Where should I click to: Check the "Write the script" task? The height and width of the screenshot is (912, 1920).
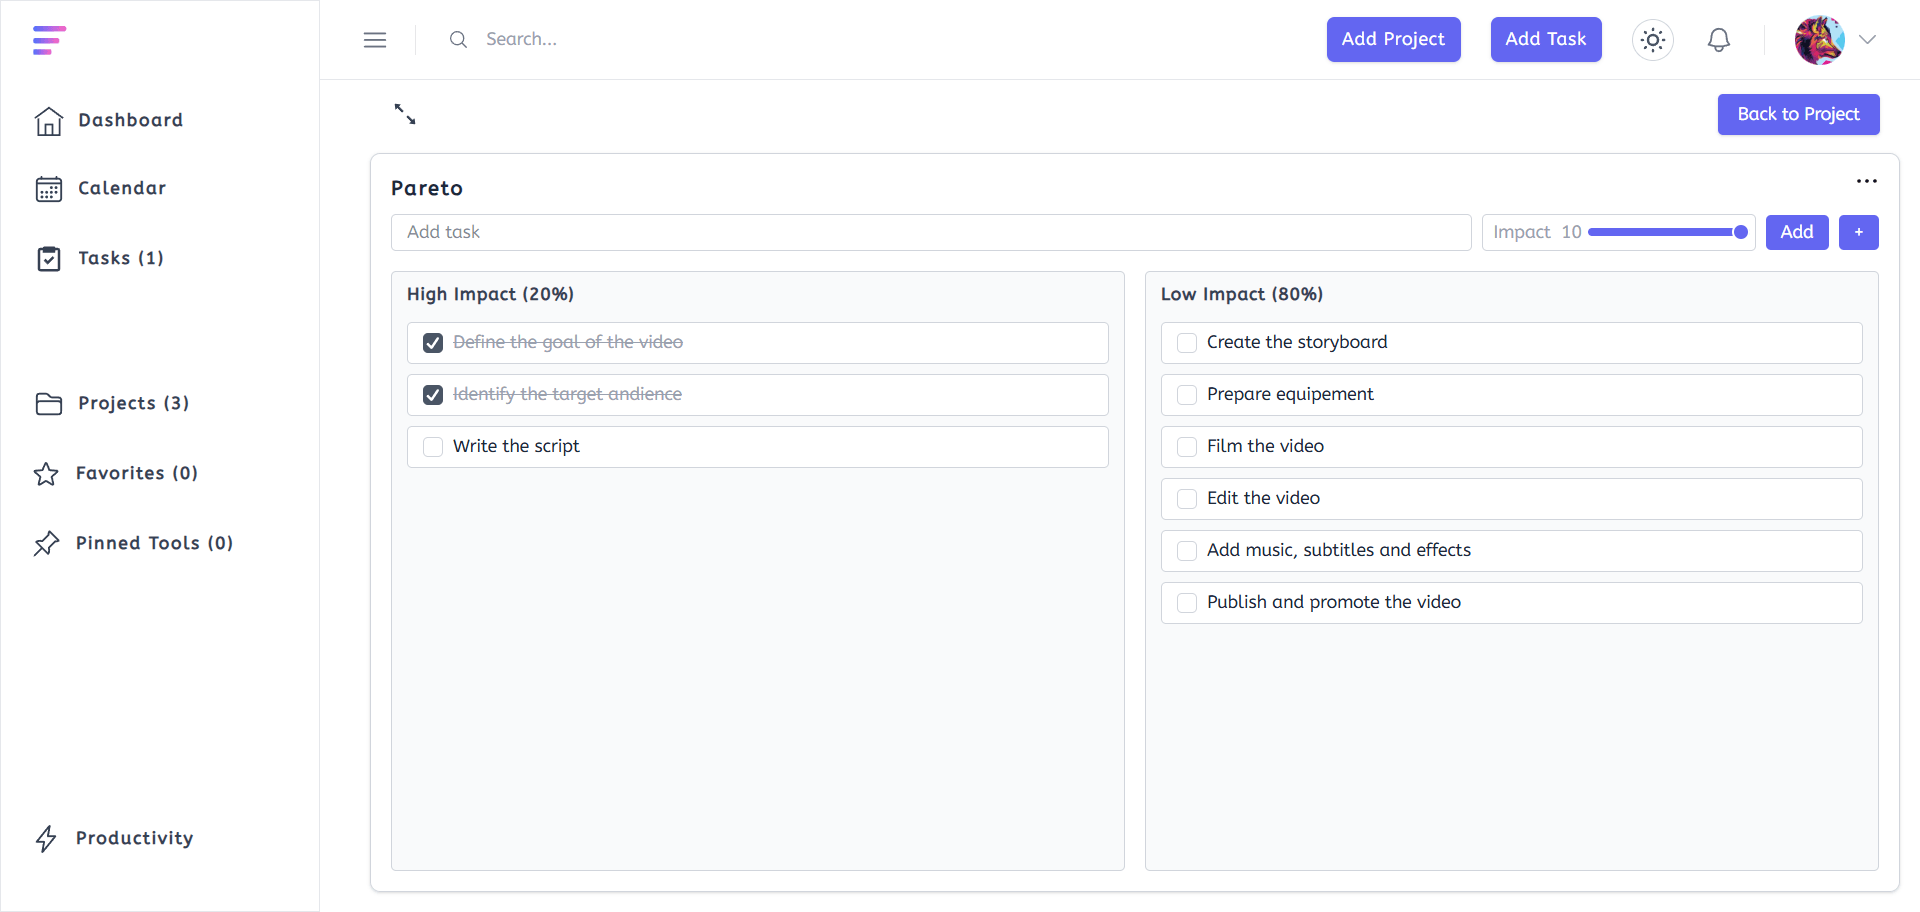tap(433, 447)
